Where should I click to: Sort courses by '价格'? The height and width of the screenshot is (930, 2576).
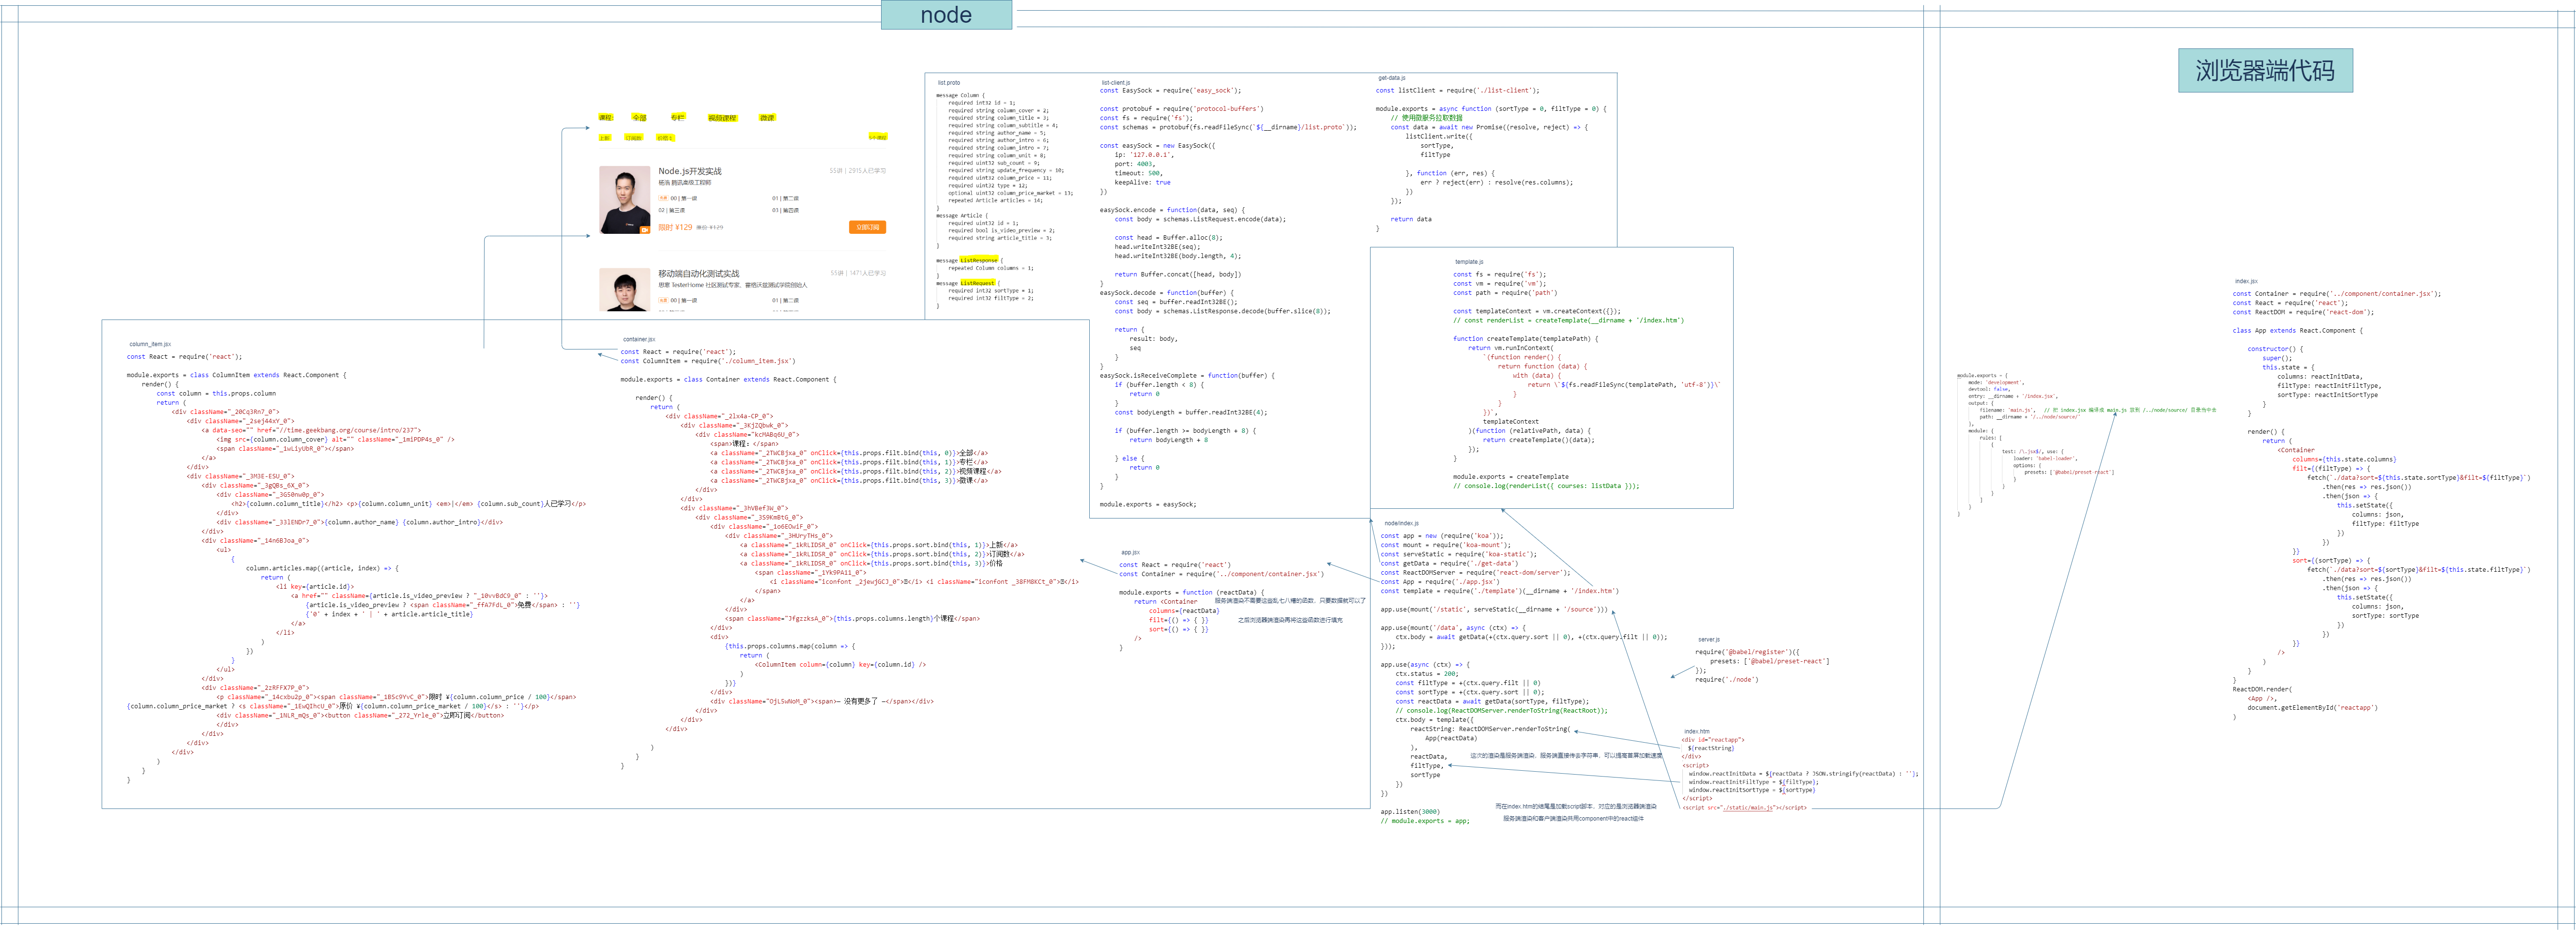click(665, 138)
